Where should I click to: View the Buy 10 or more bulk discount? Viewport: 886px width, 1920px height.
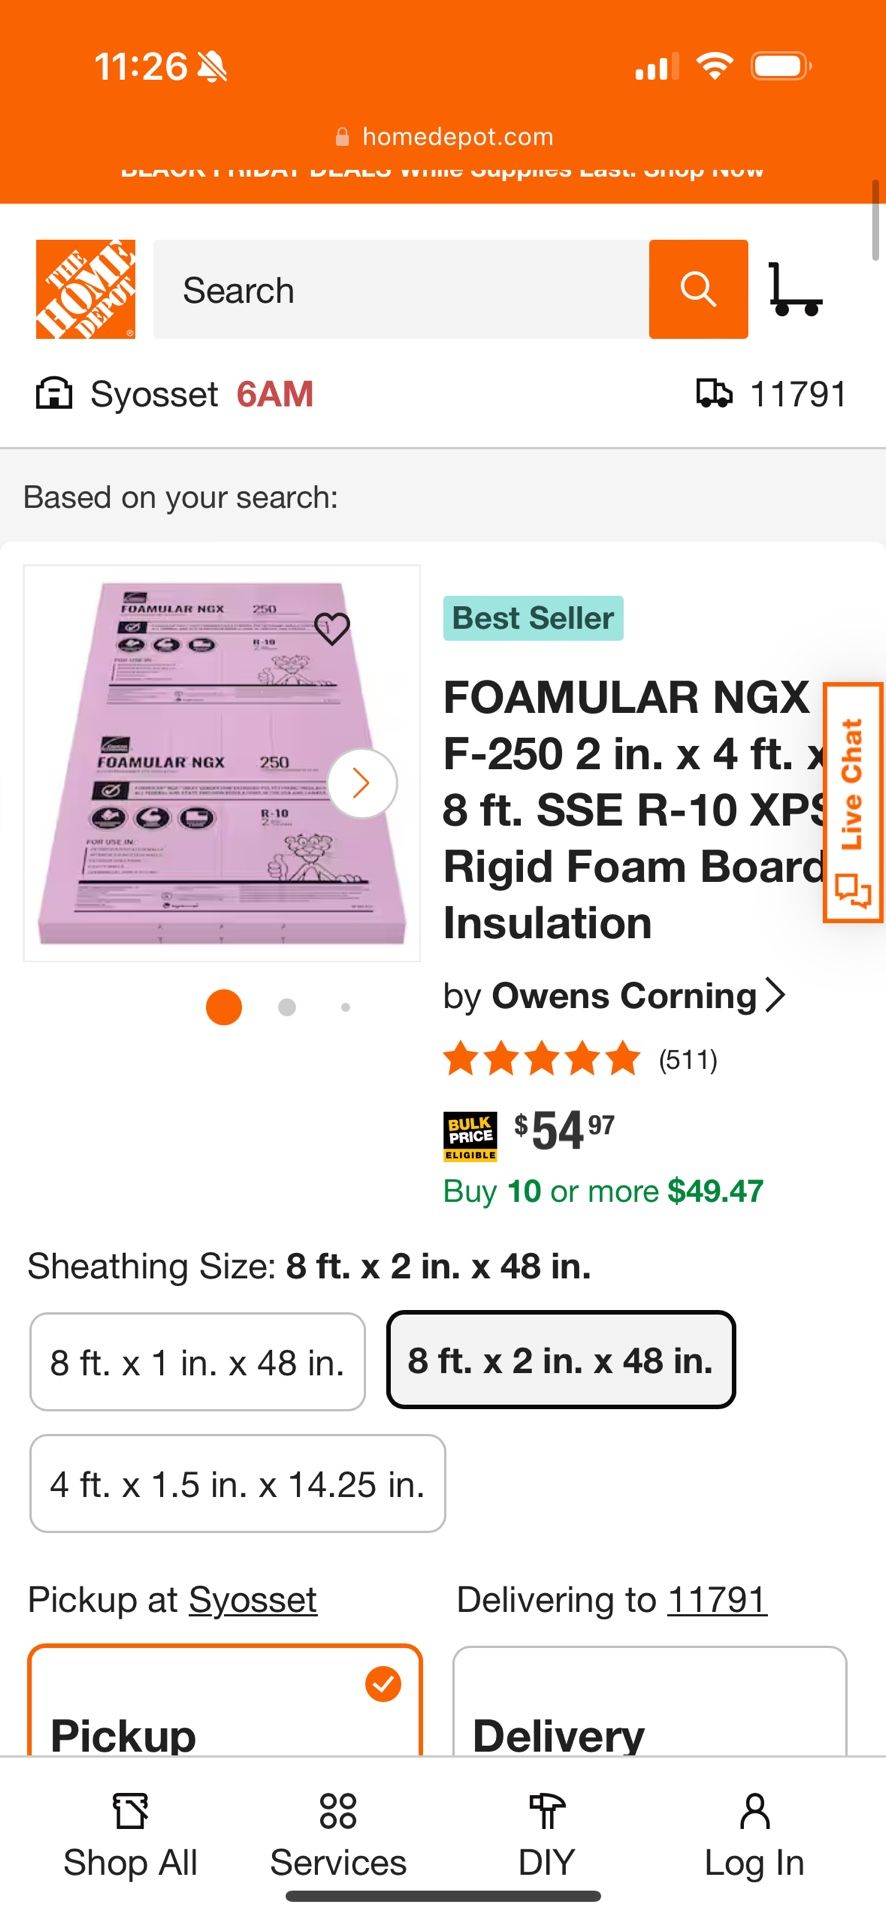602,1191
